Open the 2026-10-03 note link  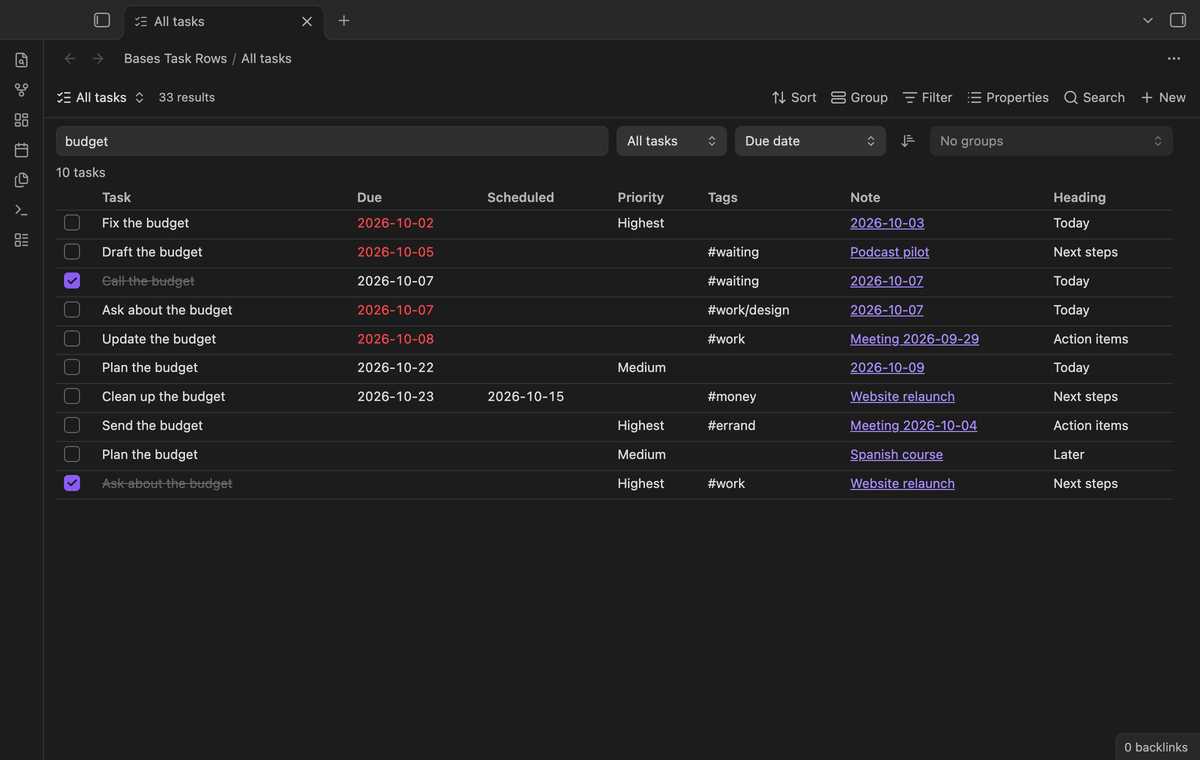(887, 223)
